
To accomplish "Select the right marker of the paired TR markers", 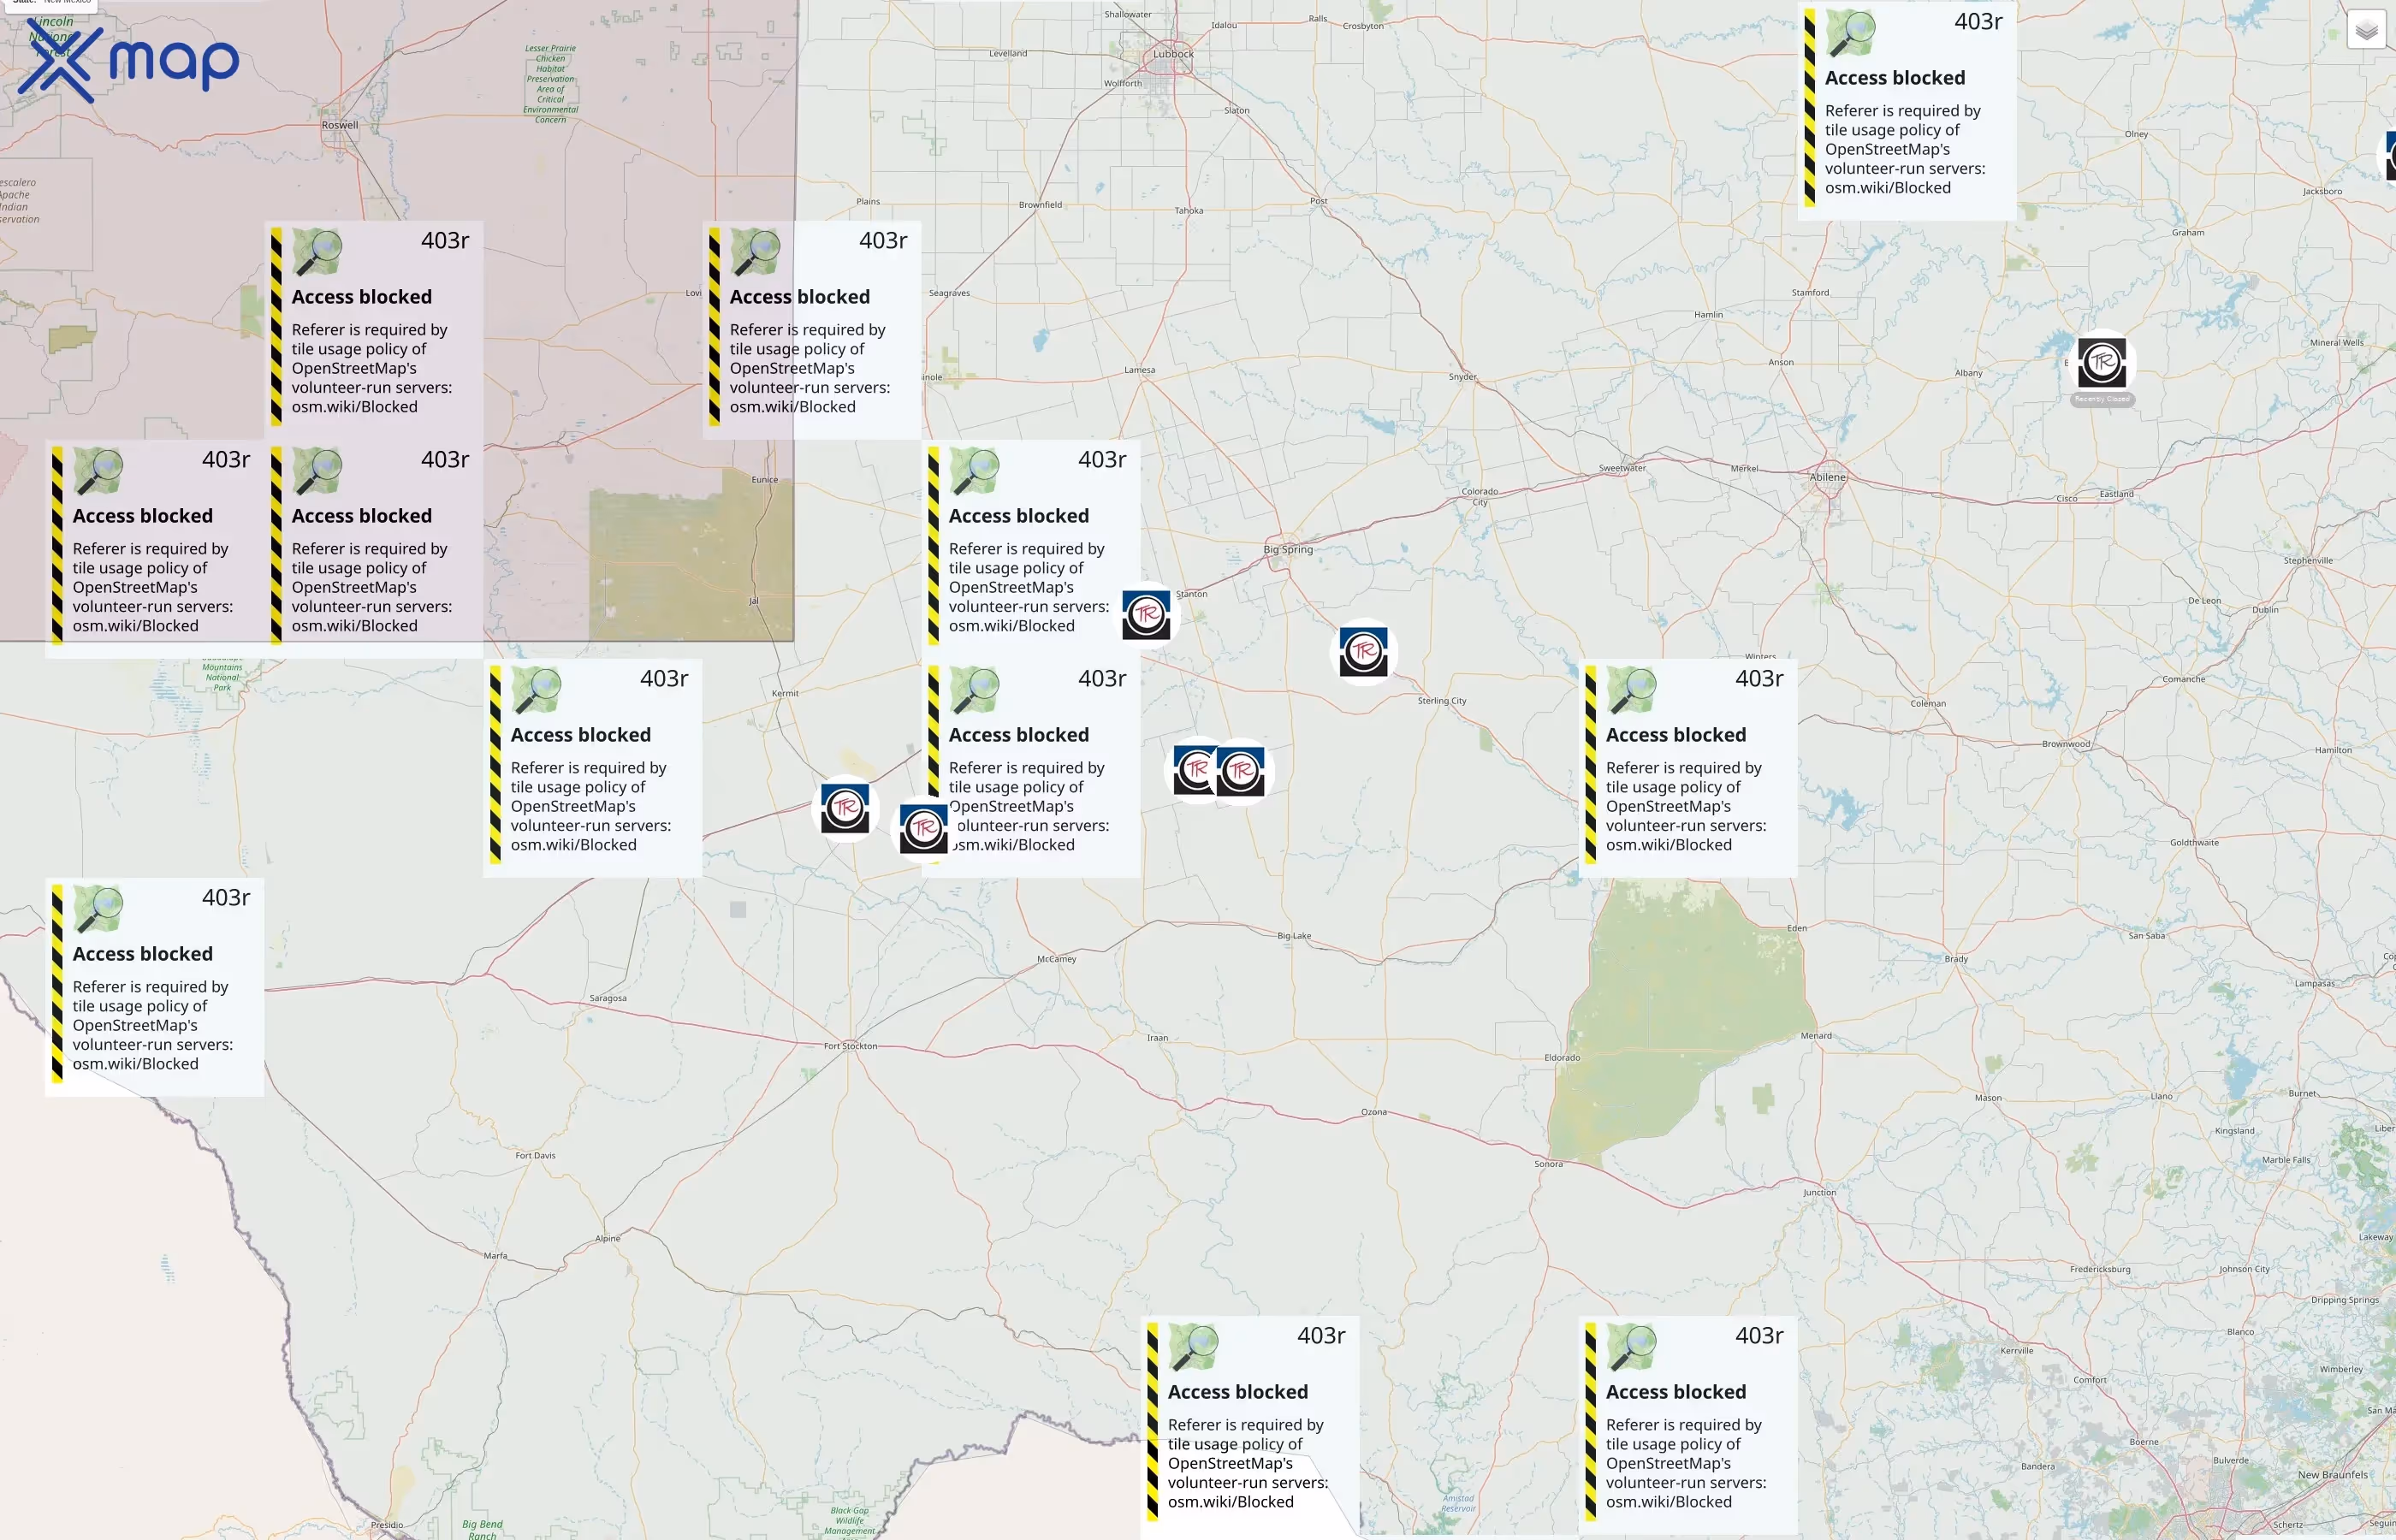I will 1241,770.
